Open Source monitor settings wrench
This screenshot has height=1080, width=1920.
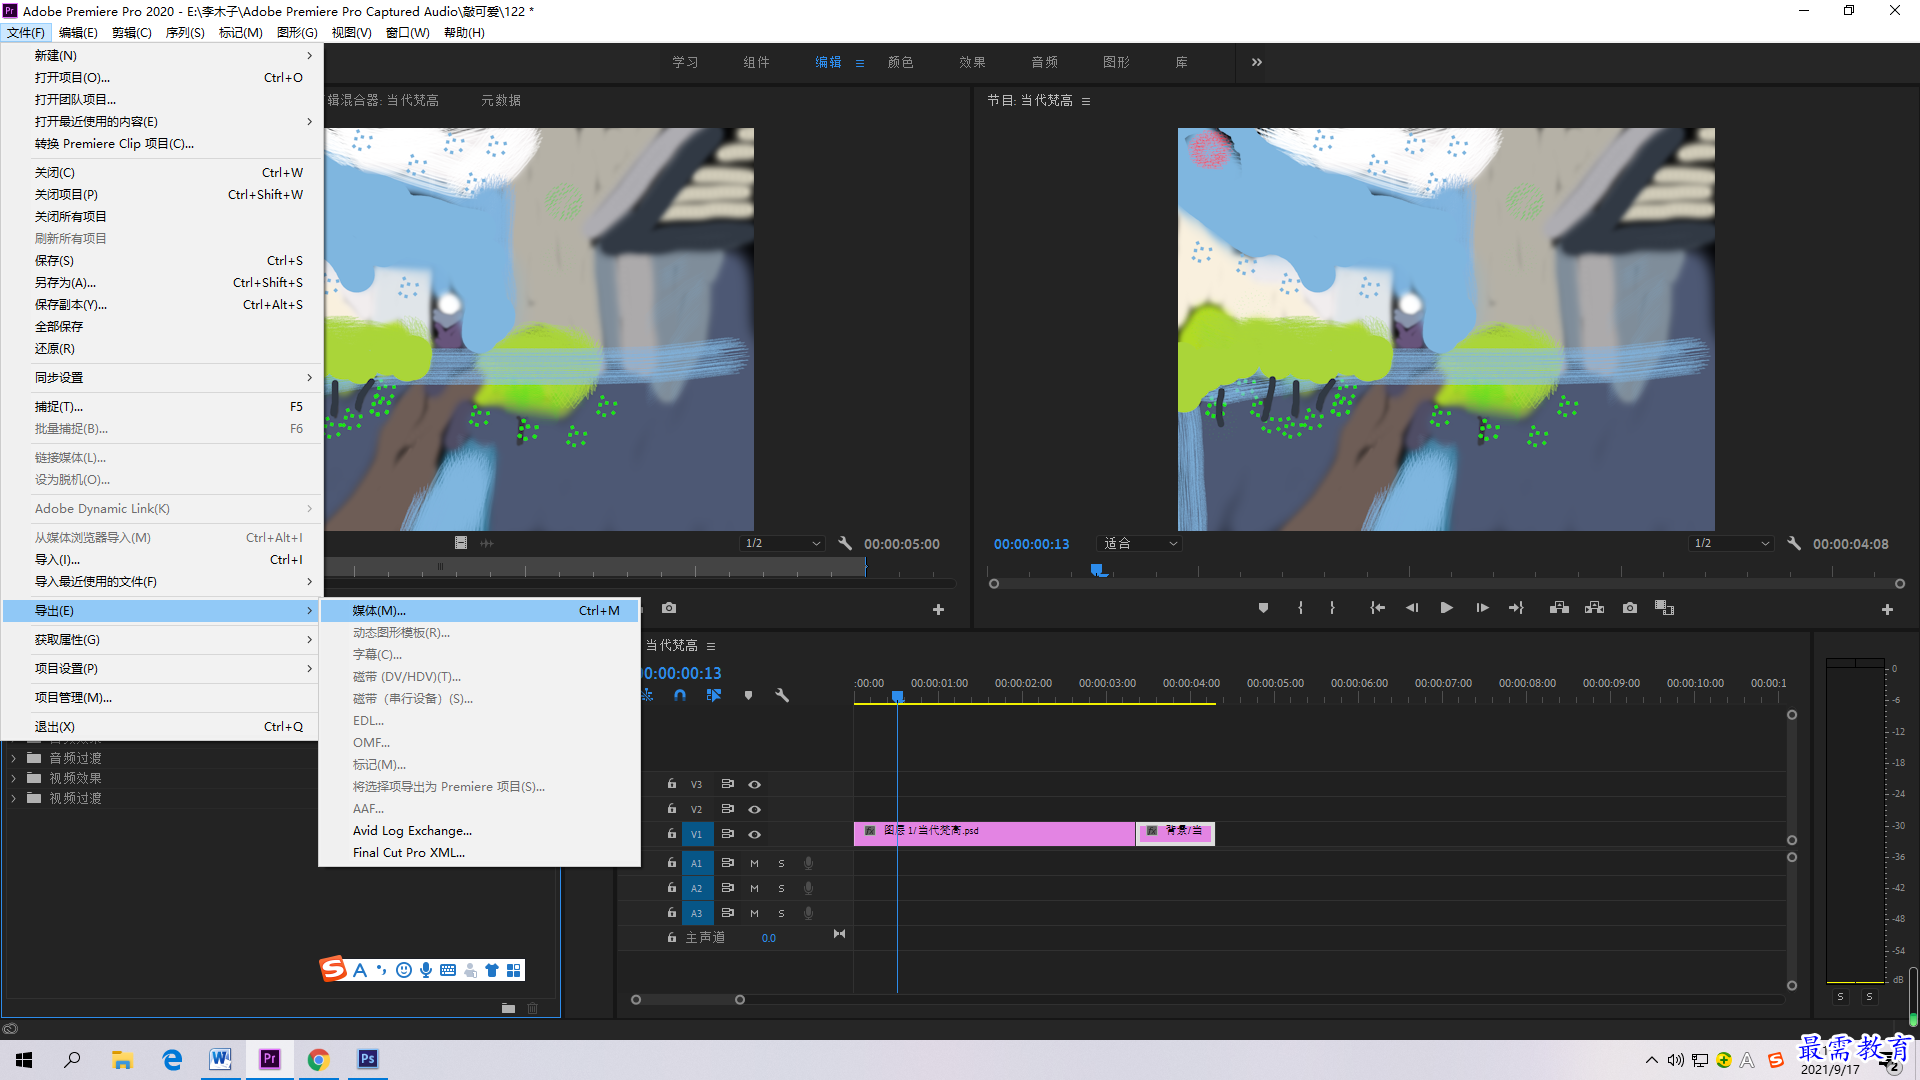click(845, 544)
